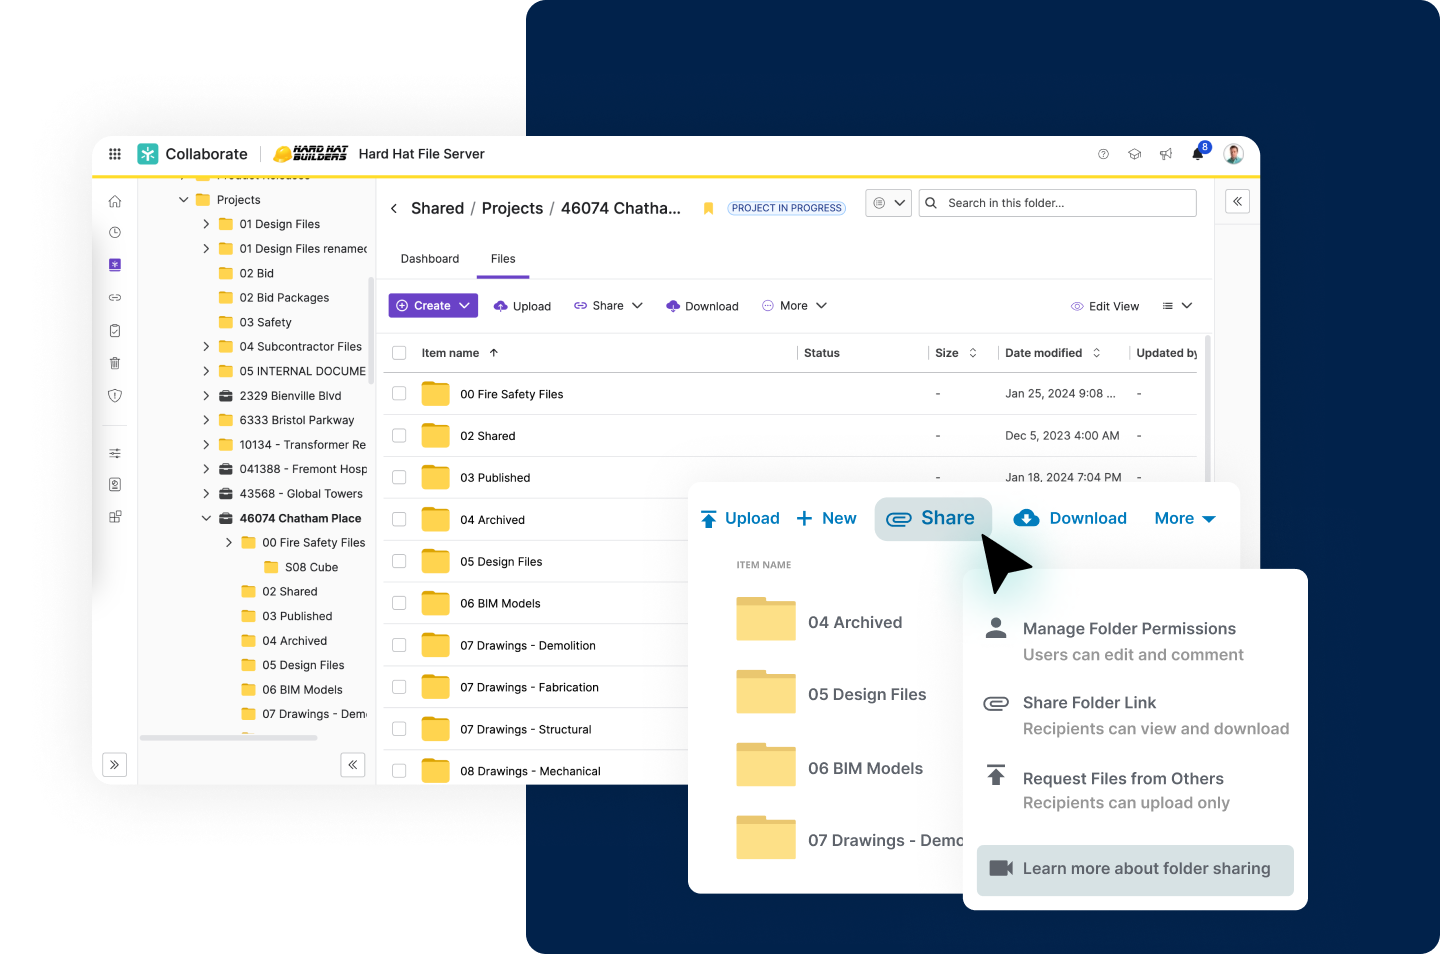This screenshot has height=954, width=1440.
Task: Select the checkbox next to 00 Fire Safety Files
Action: click(399, 394)
